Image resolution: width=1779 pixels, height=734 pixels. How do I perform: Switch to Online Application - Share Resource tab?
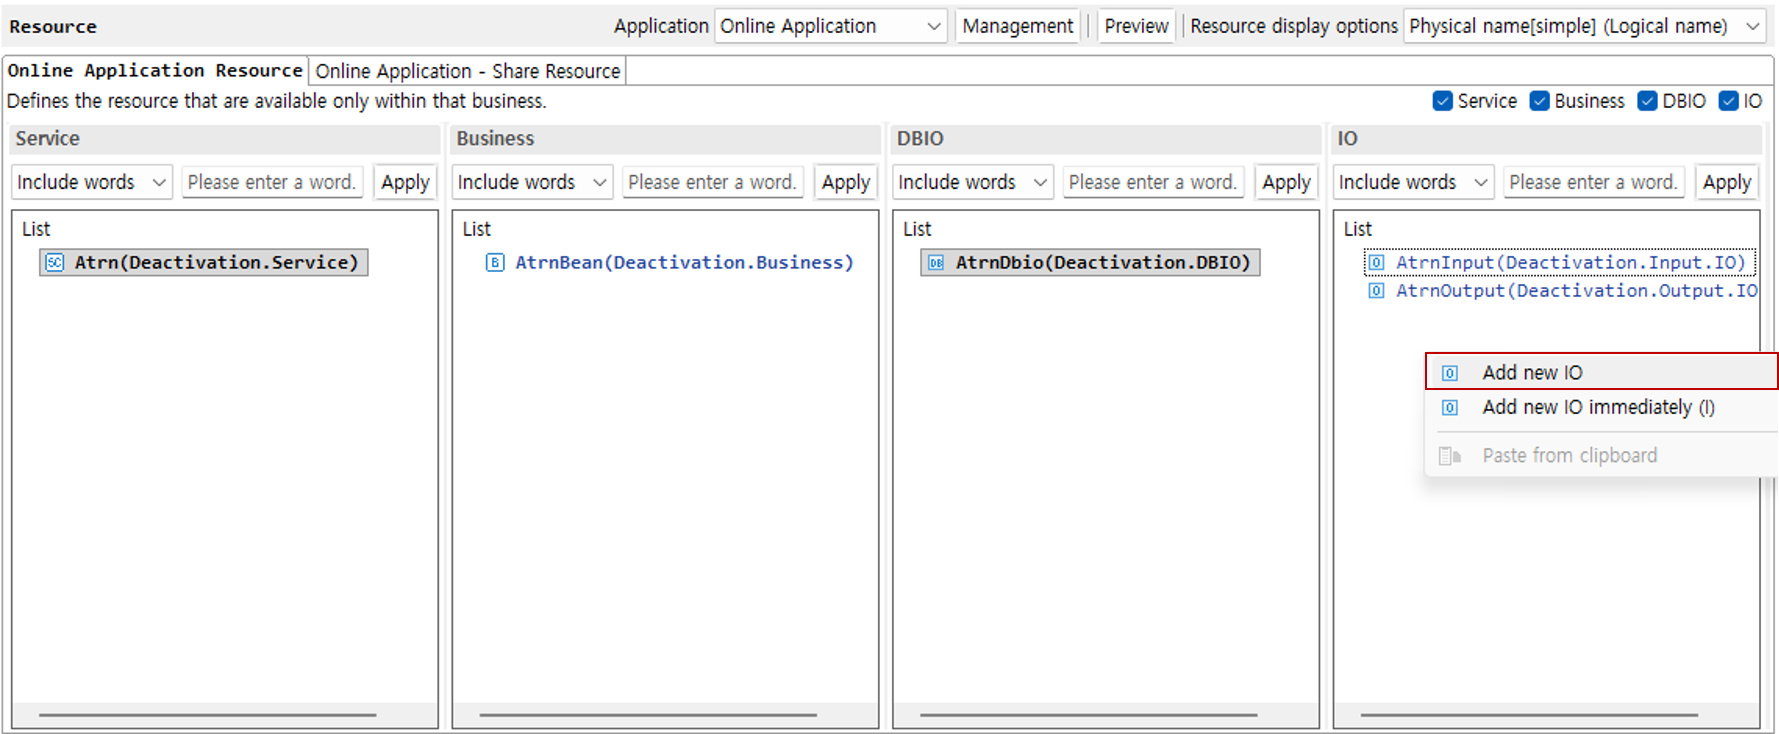coord(467,71)
